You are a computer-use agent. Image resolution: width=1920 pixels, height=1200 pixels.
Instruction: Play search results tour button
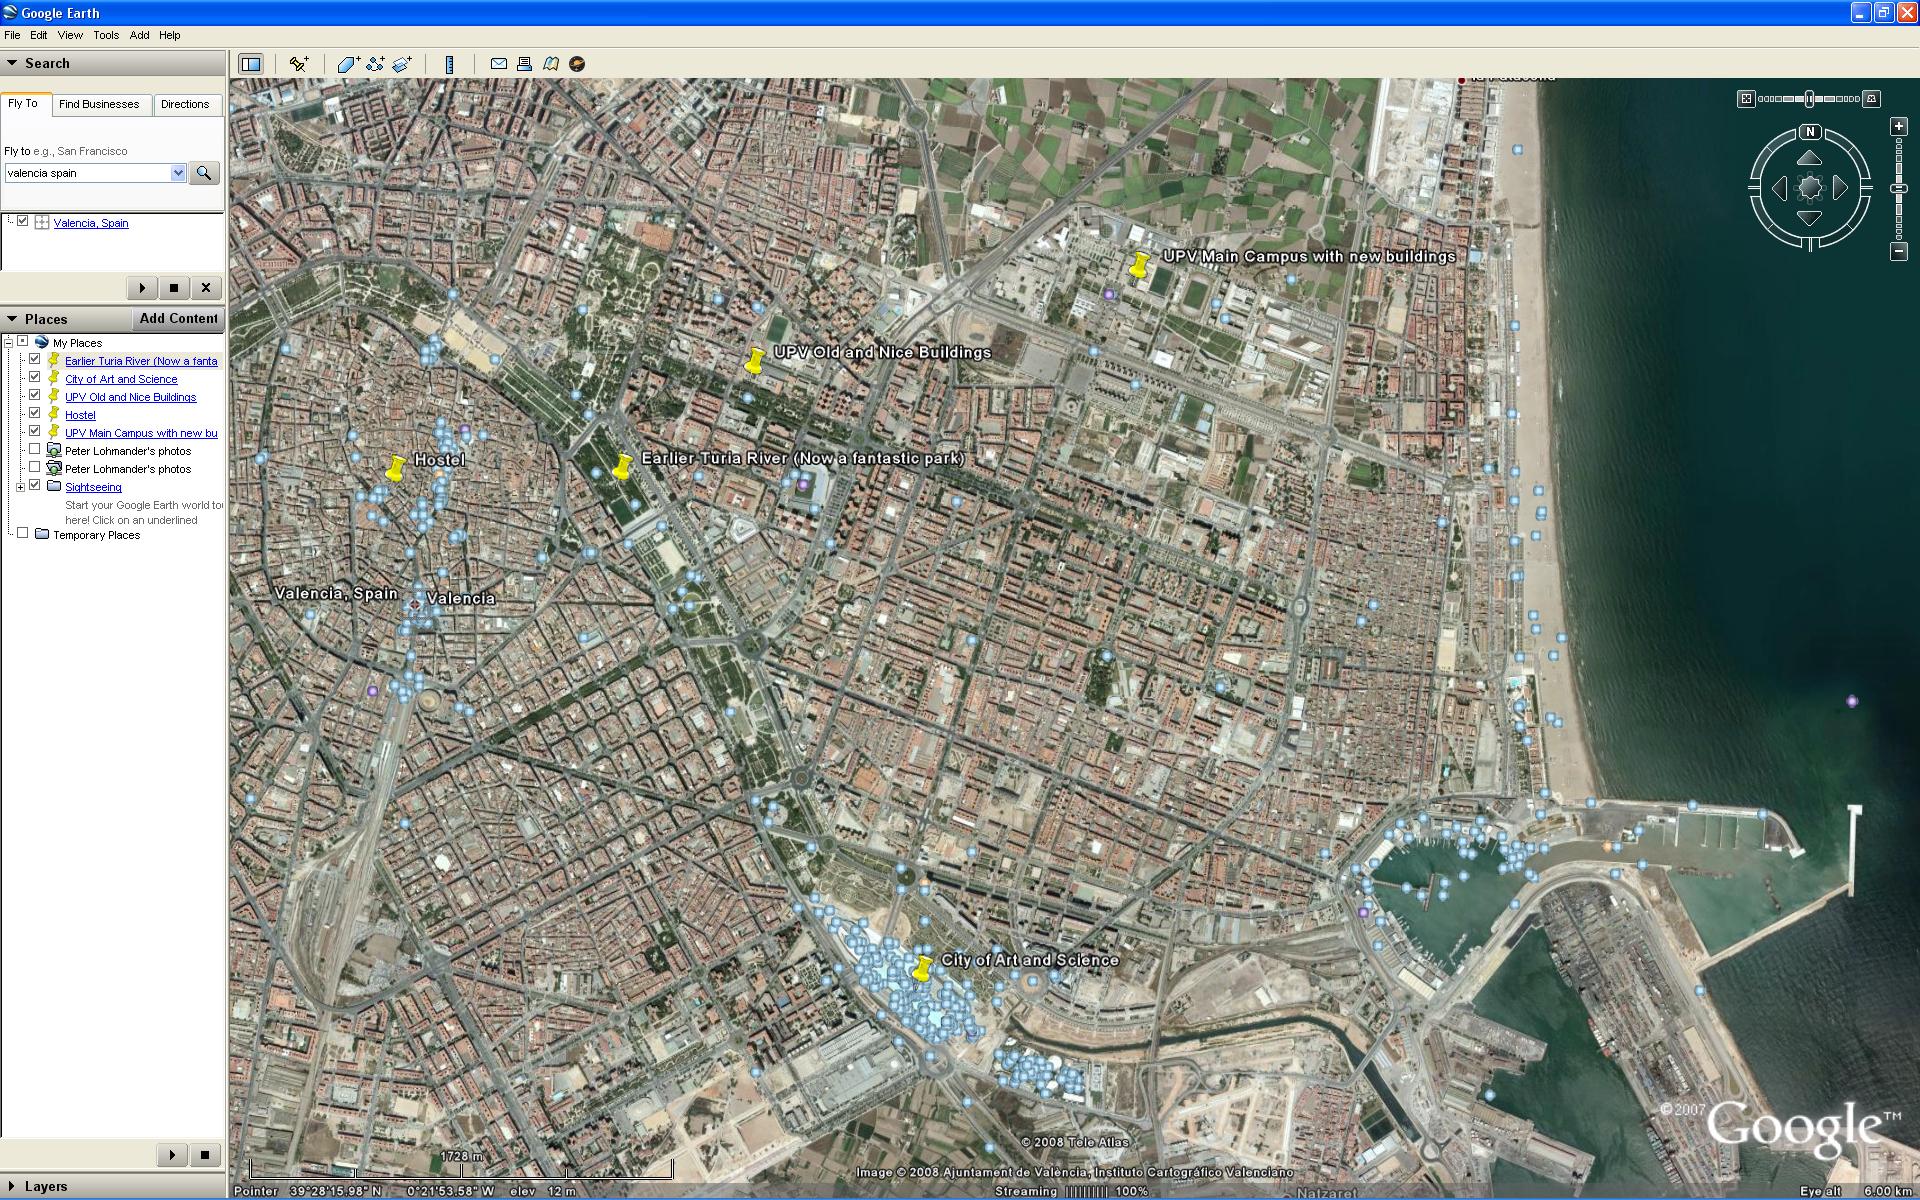point(142,288)
